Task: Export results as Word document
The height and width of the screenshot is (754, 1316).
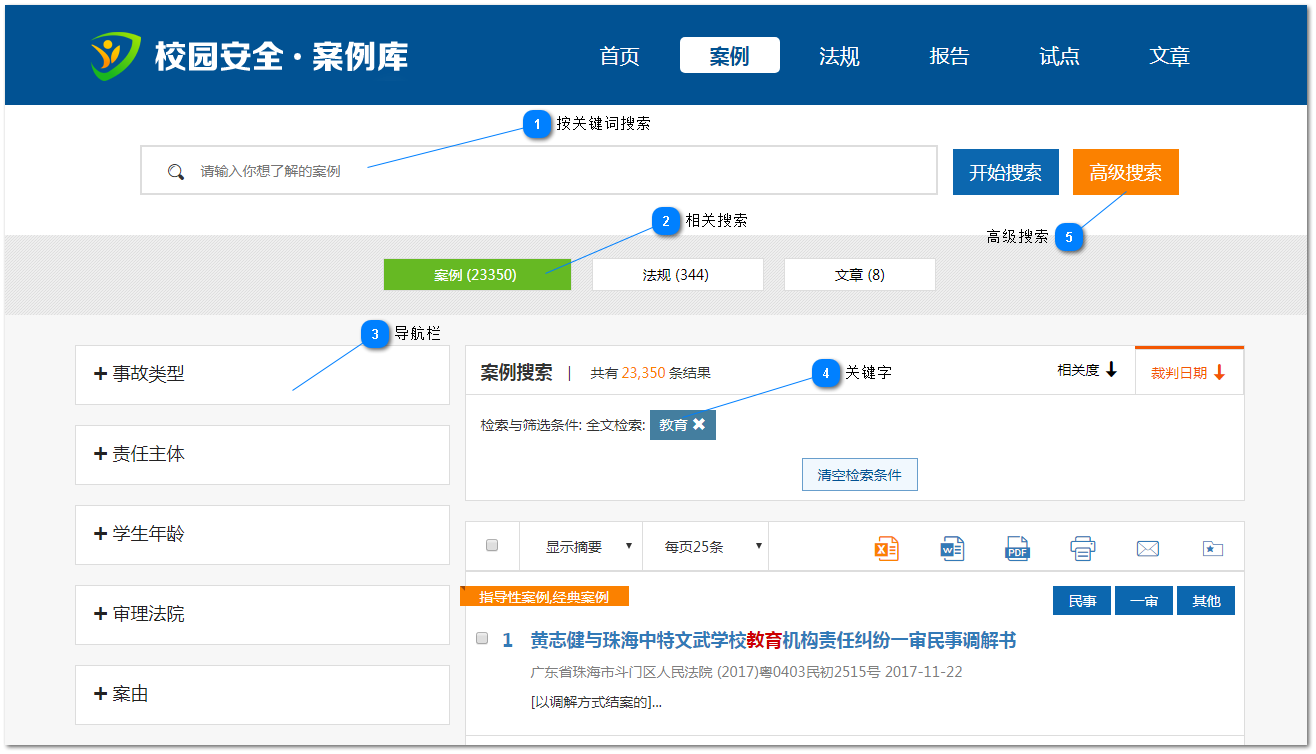Action: [x=951, y=546]
